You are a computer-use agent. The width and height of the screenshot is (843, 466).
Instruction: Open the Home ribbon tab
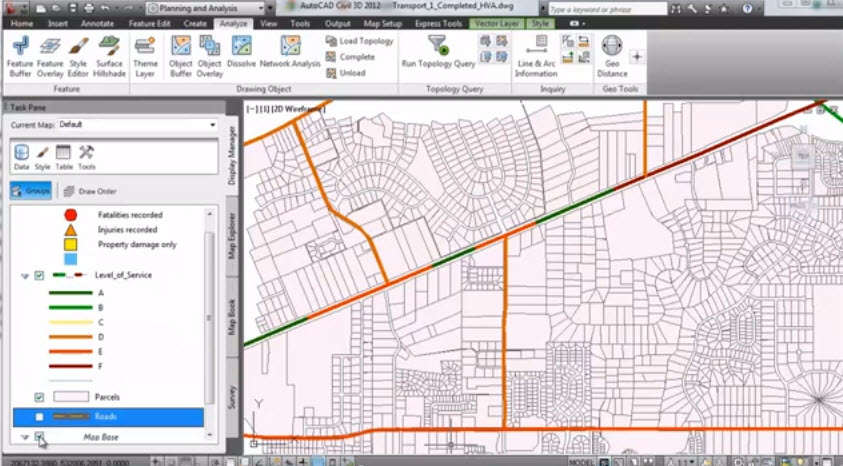point(22,24)
